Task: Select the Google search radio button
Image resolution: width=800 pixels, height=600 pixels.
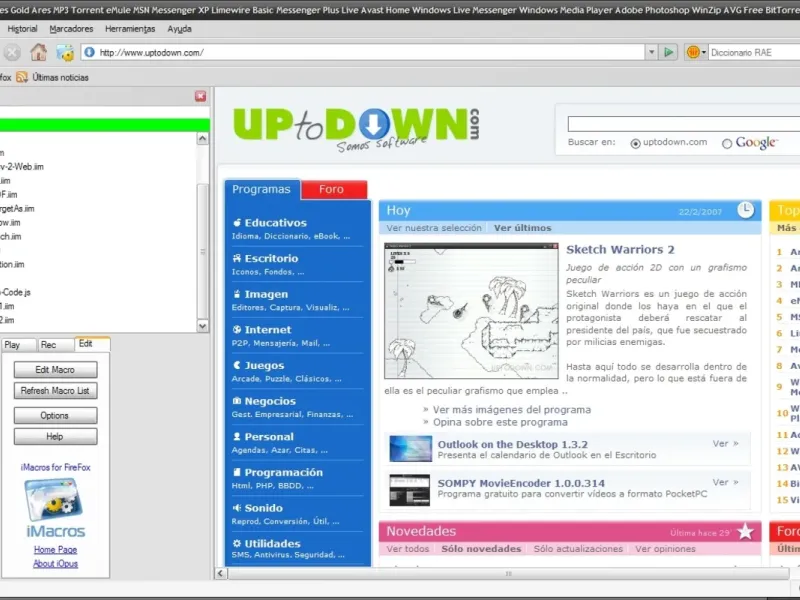Action: coord(727,144)
